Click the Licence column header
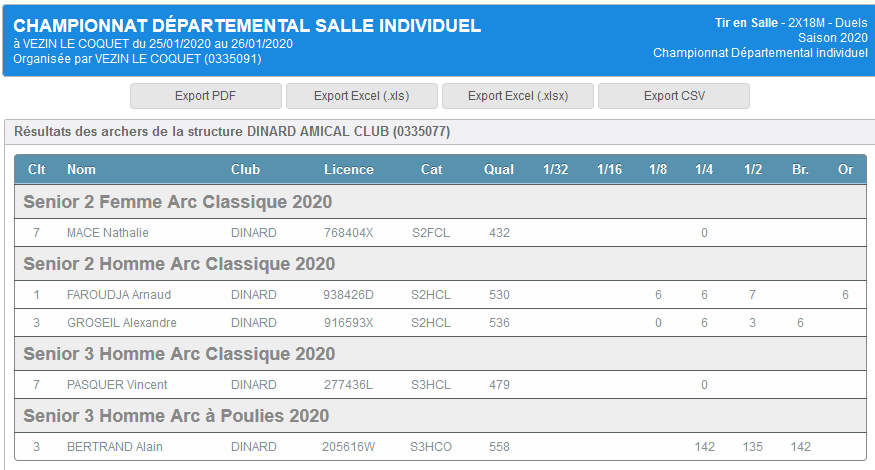Image resolution: width=875 pixels, height=470 pixels. 348,169
